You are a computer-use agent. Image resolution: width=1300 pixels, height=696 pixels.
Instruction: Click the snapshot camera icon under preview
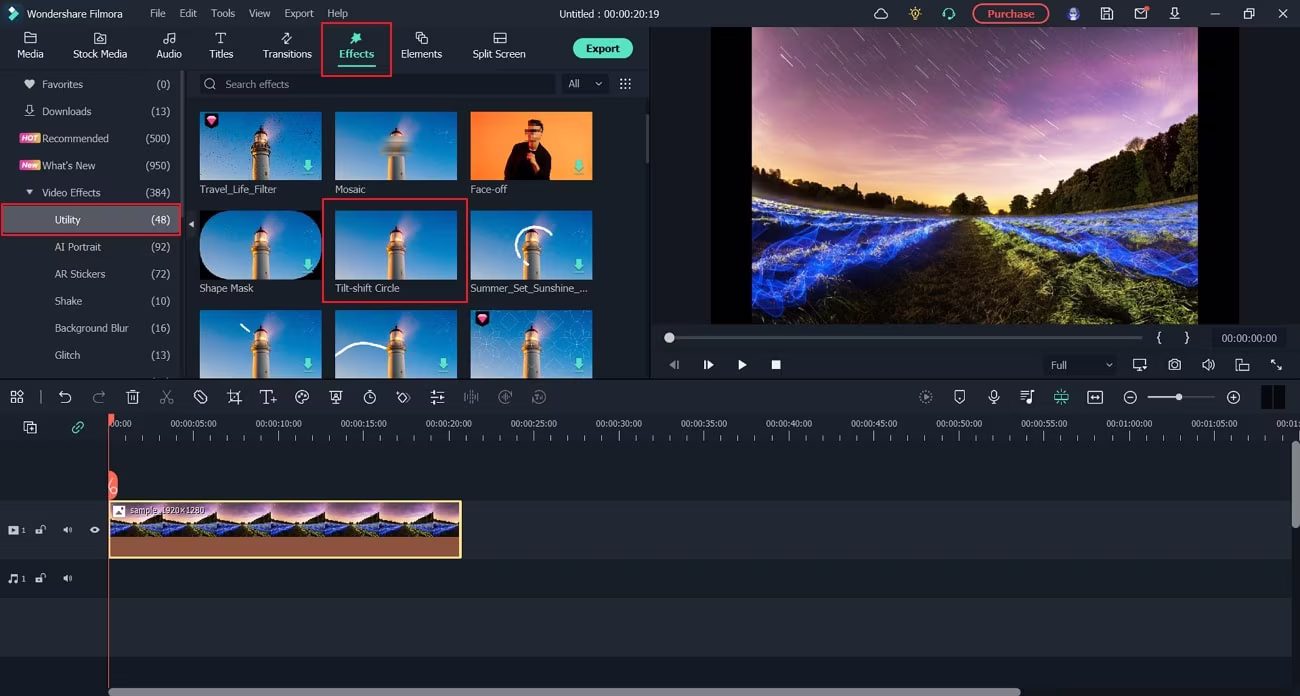(x=1174, y=365)
